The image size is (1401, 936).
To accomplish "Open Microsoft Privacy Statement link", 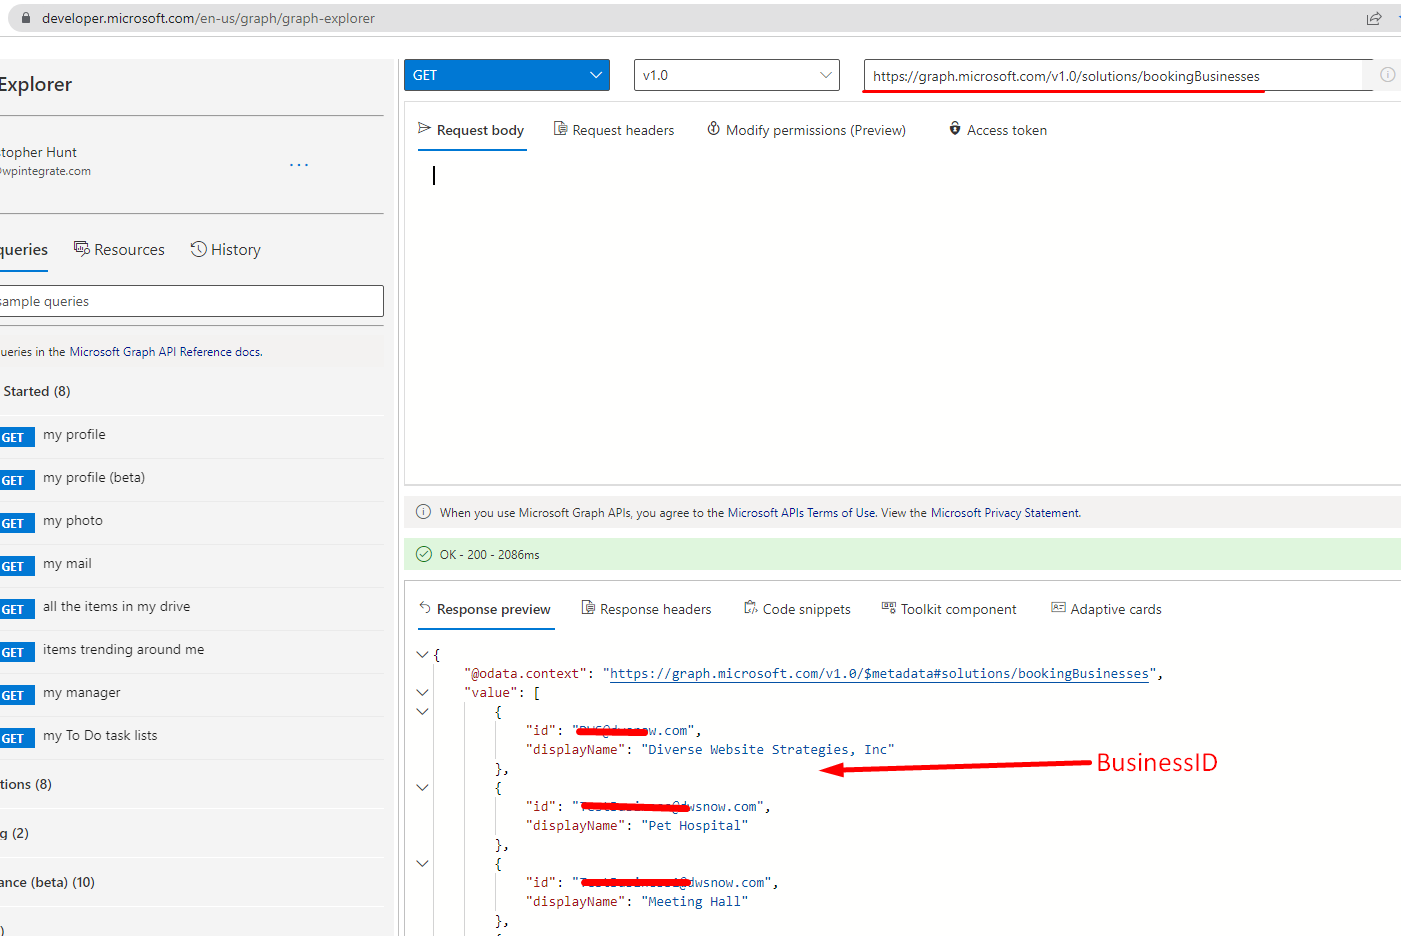I will pyautogui.click(x=1005, y=513).
